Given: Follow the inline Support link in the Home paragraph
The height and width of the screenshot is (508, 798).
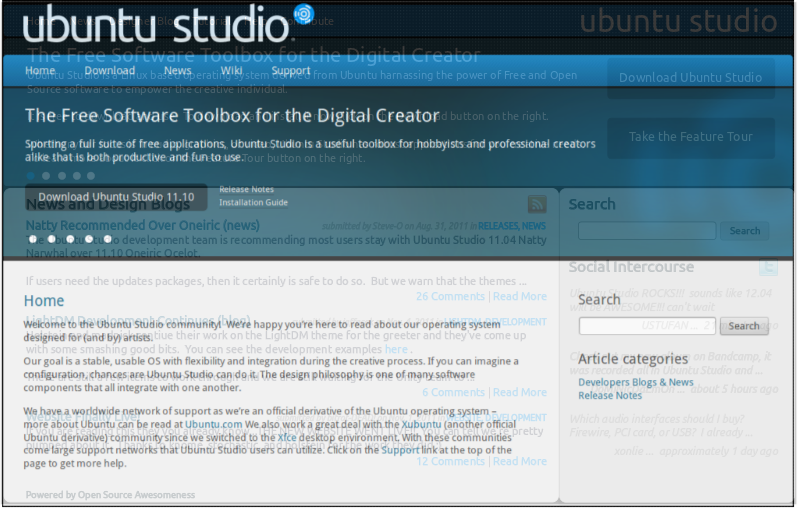Looking at the screenshot, I should pos(400,450).
